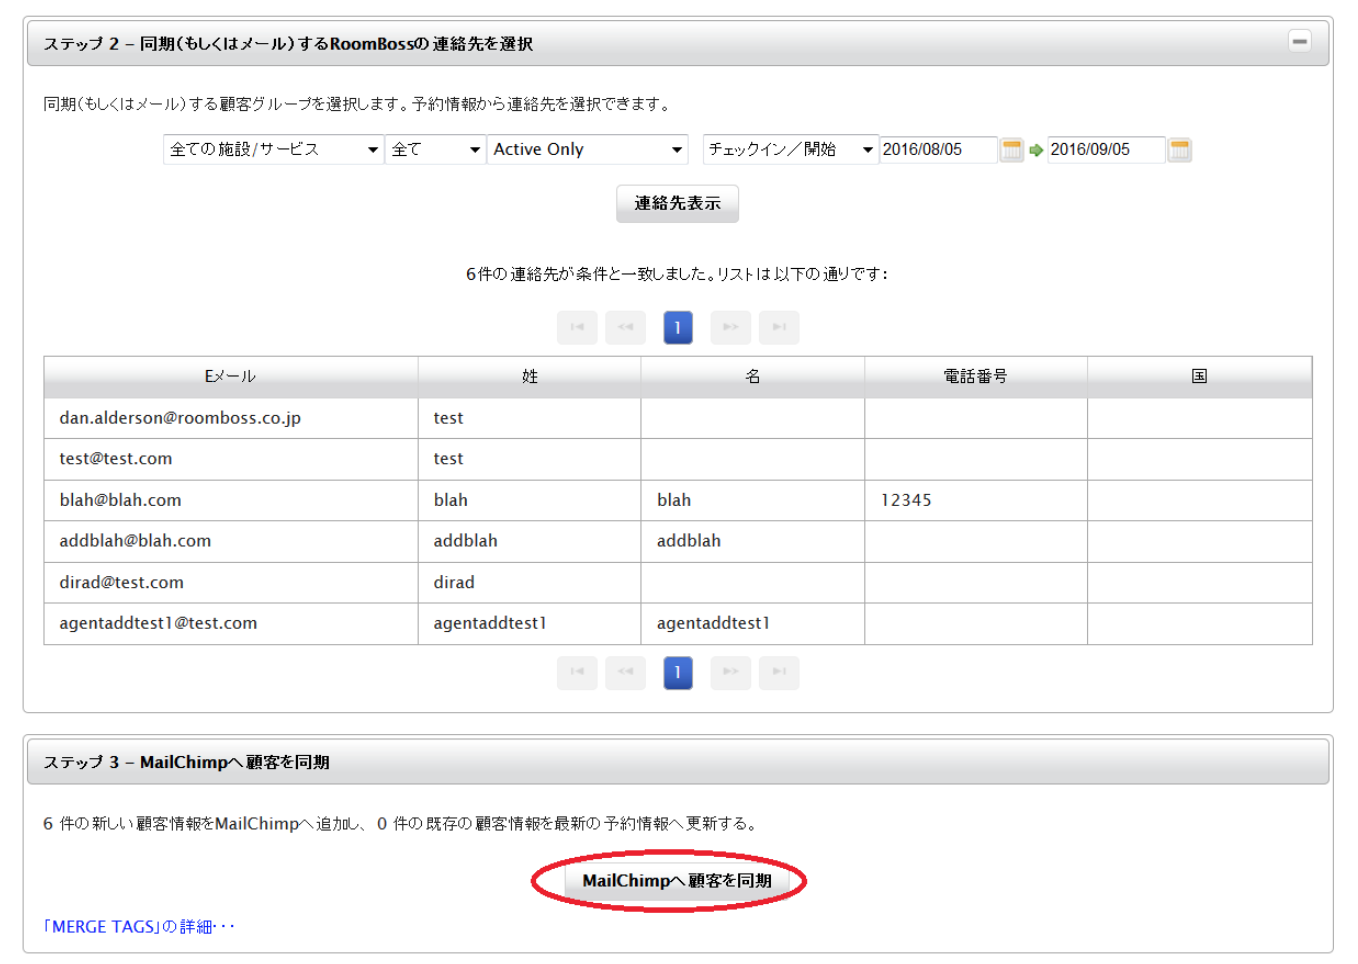The image size is (1358, 964).
Task: Open the 全て dropdown
Action: click(435, 150)
